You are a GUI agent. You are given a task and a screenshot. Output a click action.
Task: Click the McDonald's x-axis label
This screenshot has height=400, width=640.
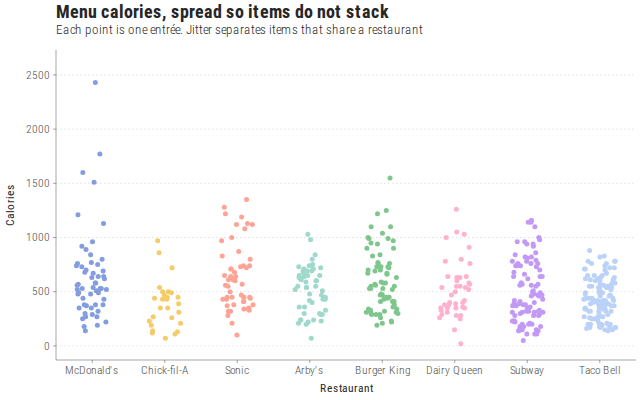[x=91, y=370]
